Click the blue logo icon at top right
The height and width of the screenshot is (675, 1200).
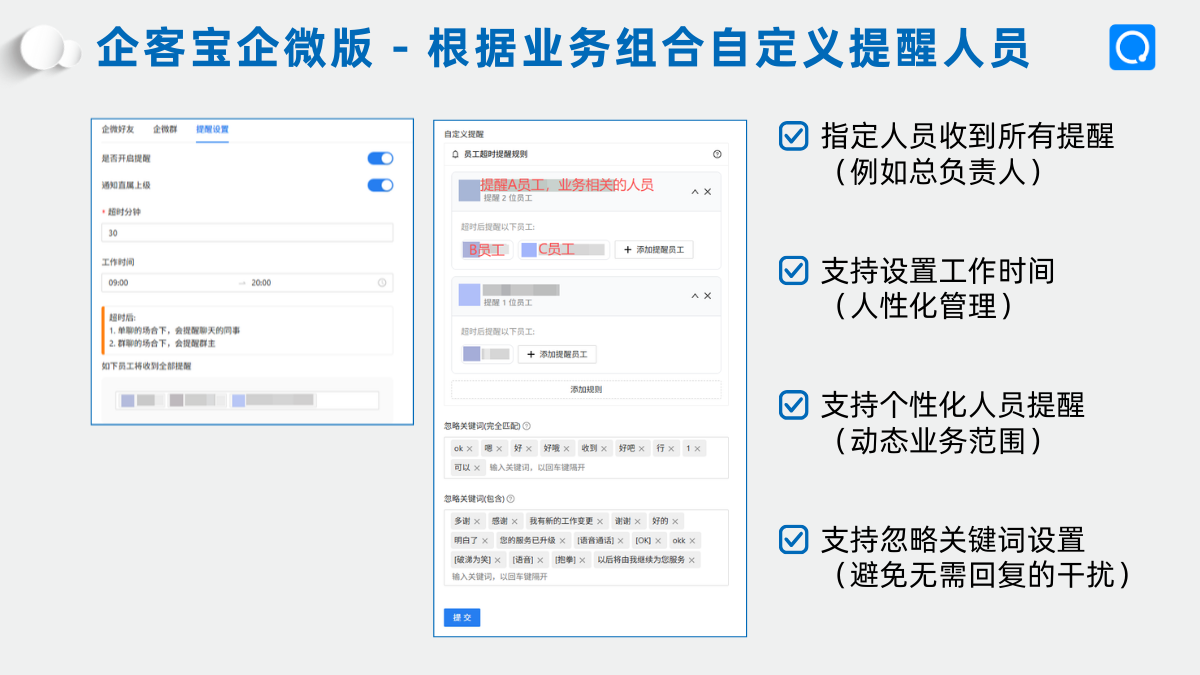1132,47
